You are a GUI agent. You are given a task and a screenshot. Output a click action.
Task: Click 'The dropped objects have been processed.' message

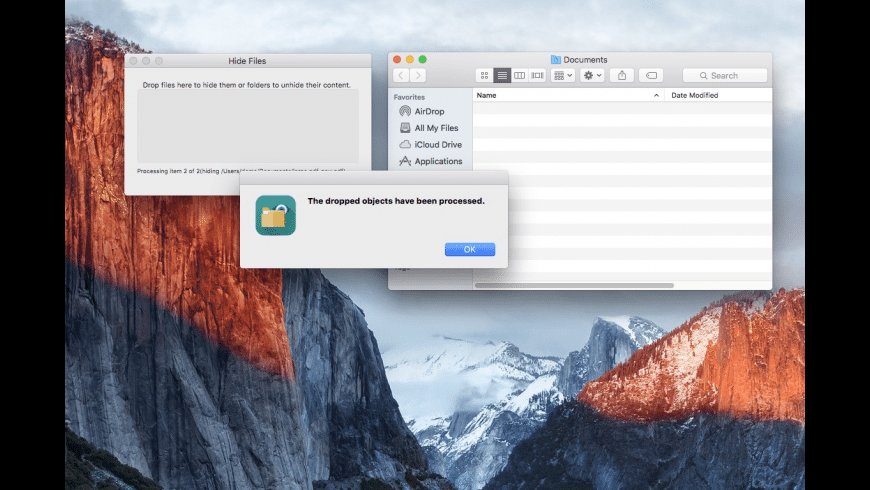[396, 201]
